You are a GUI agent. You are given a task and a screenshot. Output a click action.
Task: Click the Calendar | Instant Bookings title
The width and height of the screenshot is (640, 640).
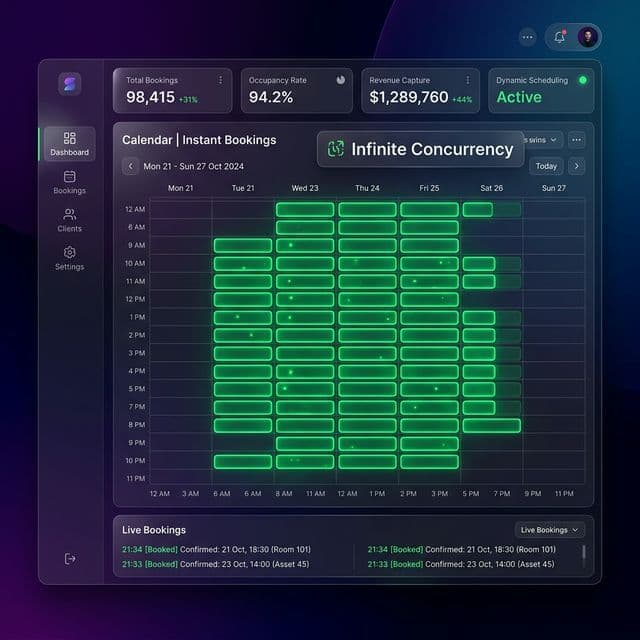(x=199, y=140)
